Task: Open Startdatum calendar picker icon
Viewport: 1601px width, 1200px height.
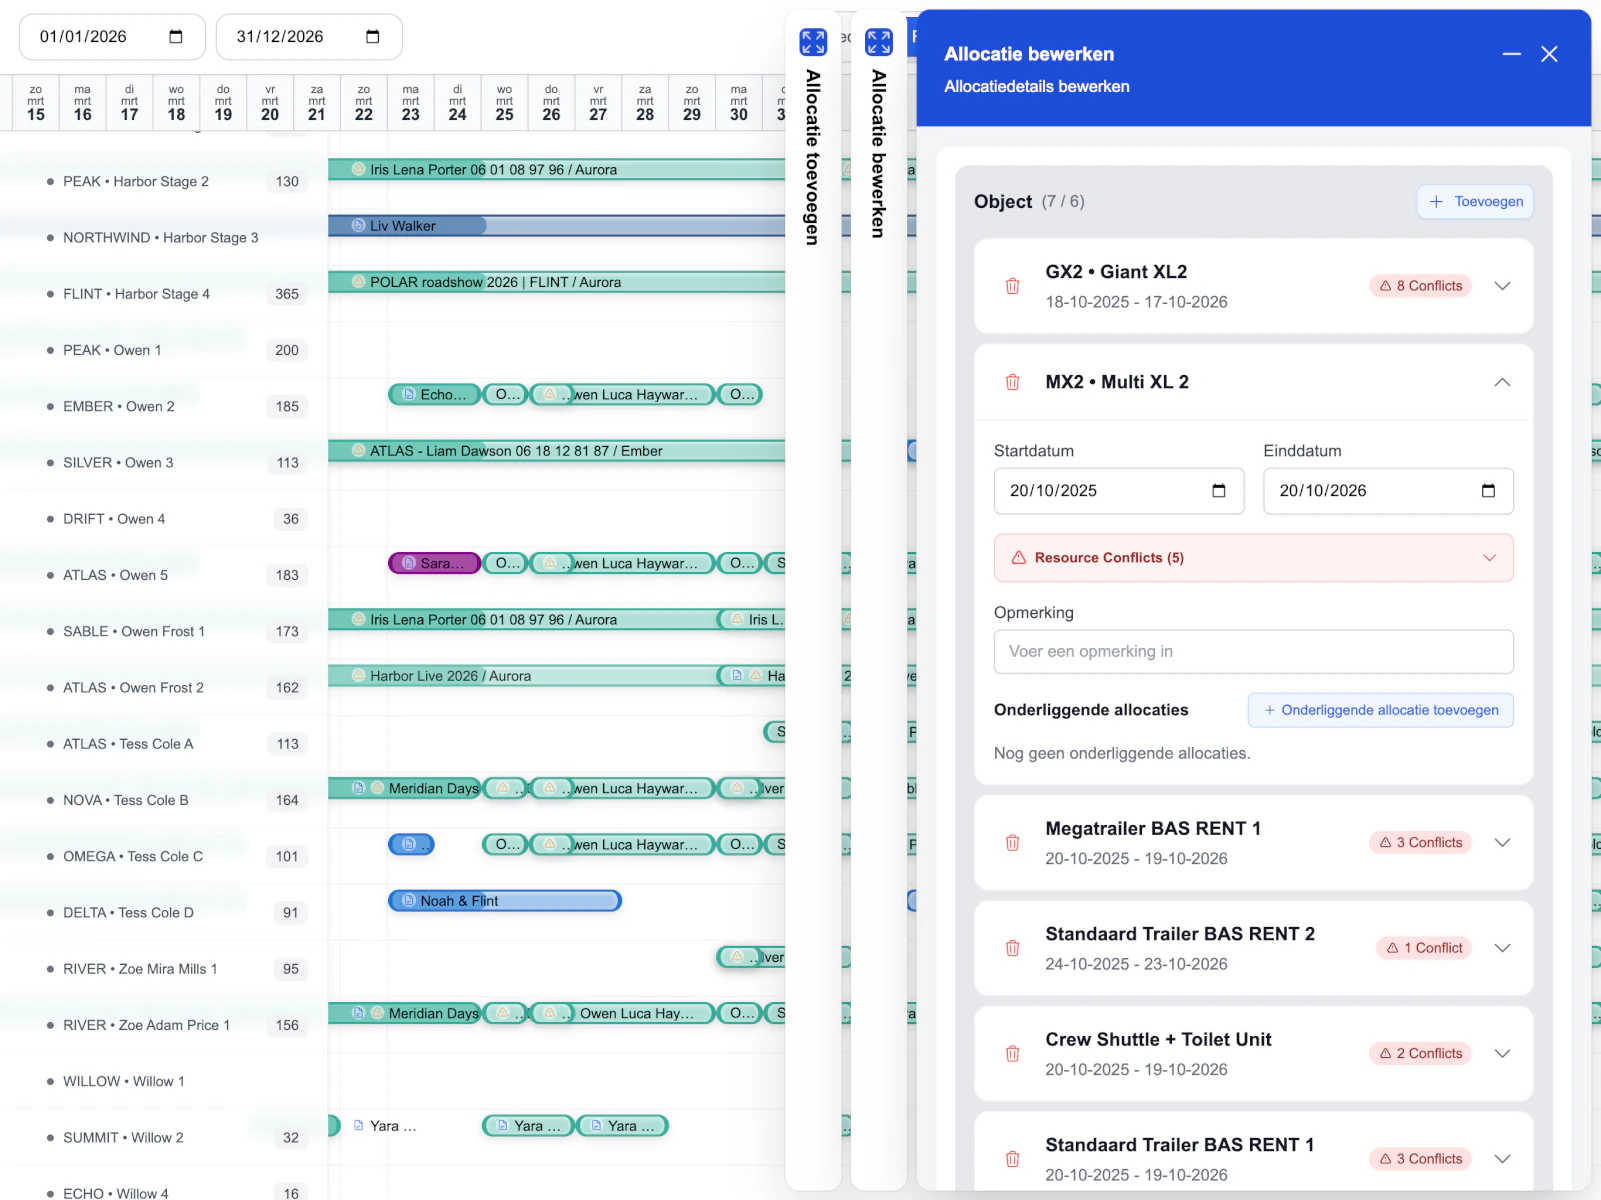Action: click(x=1218, y=491)
